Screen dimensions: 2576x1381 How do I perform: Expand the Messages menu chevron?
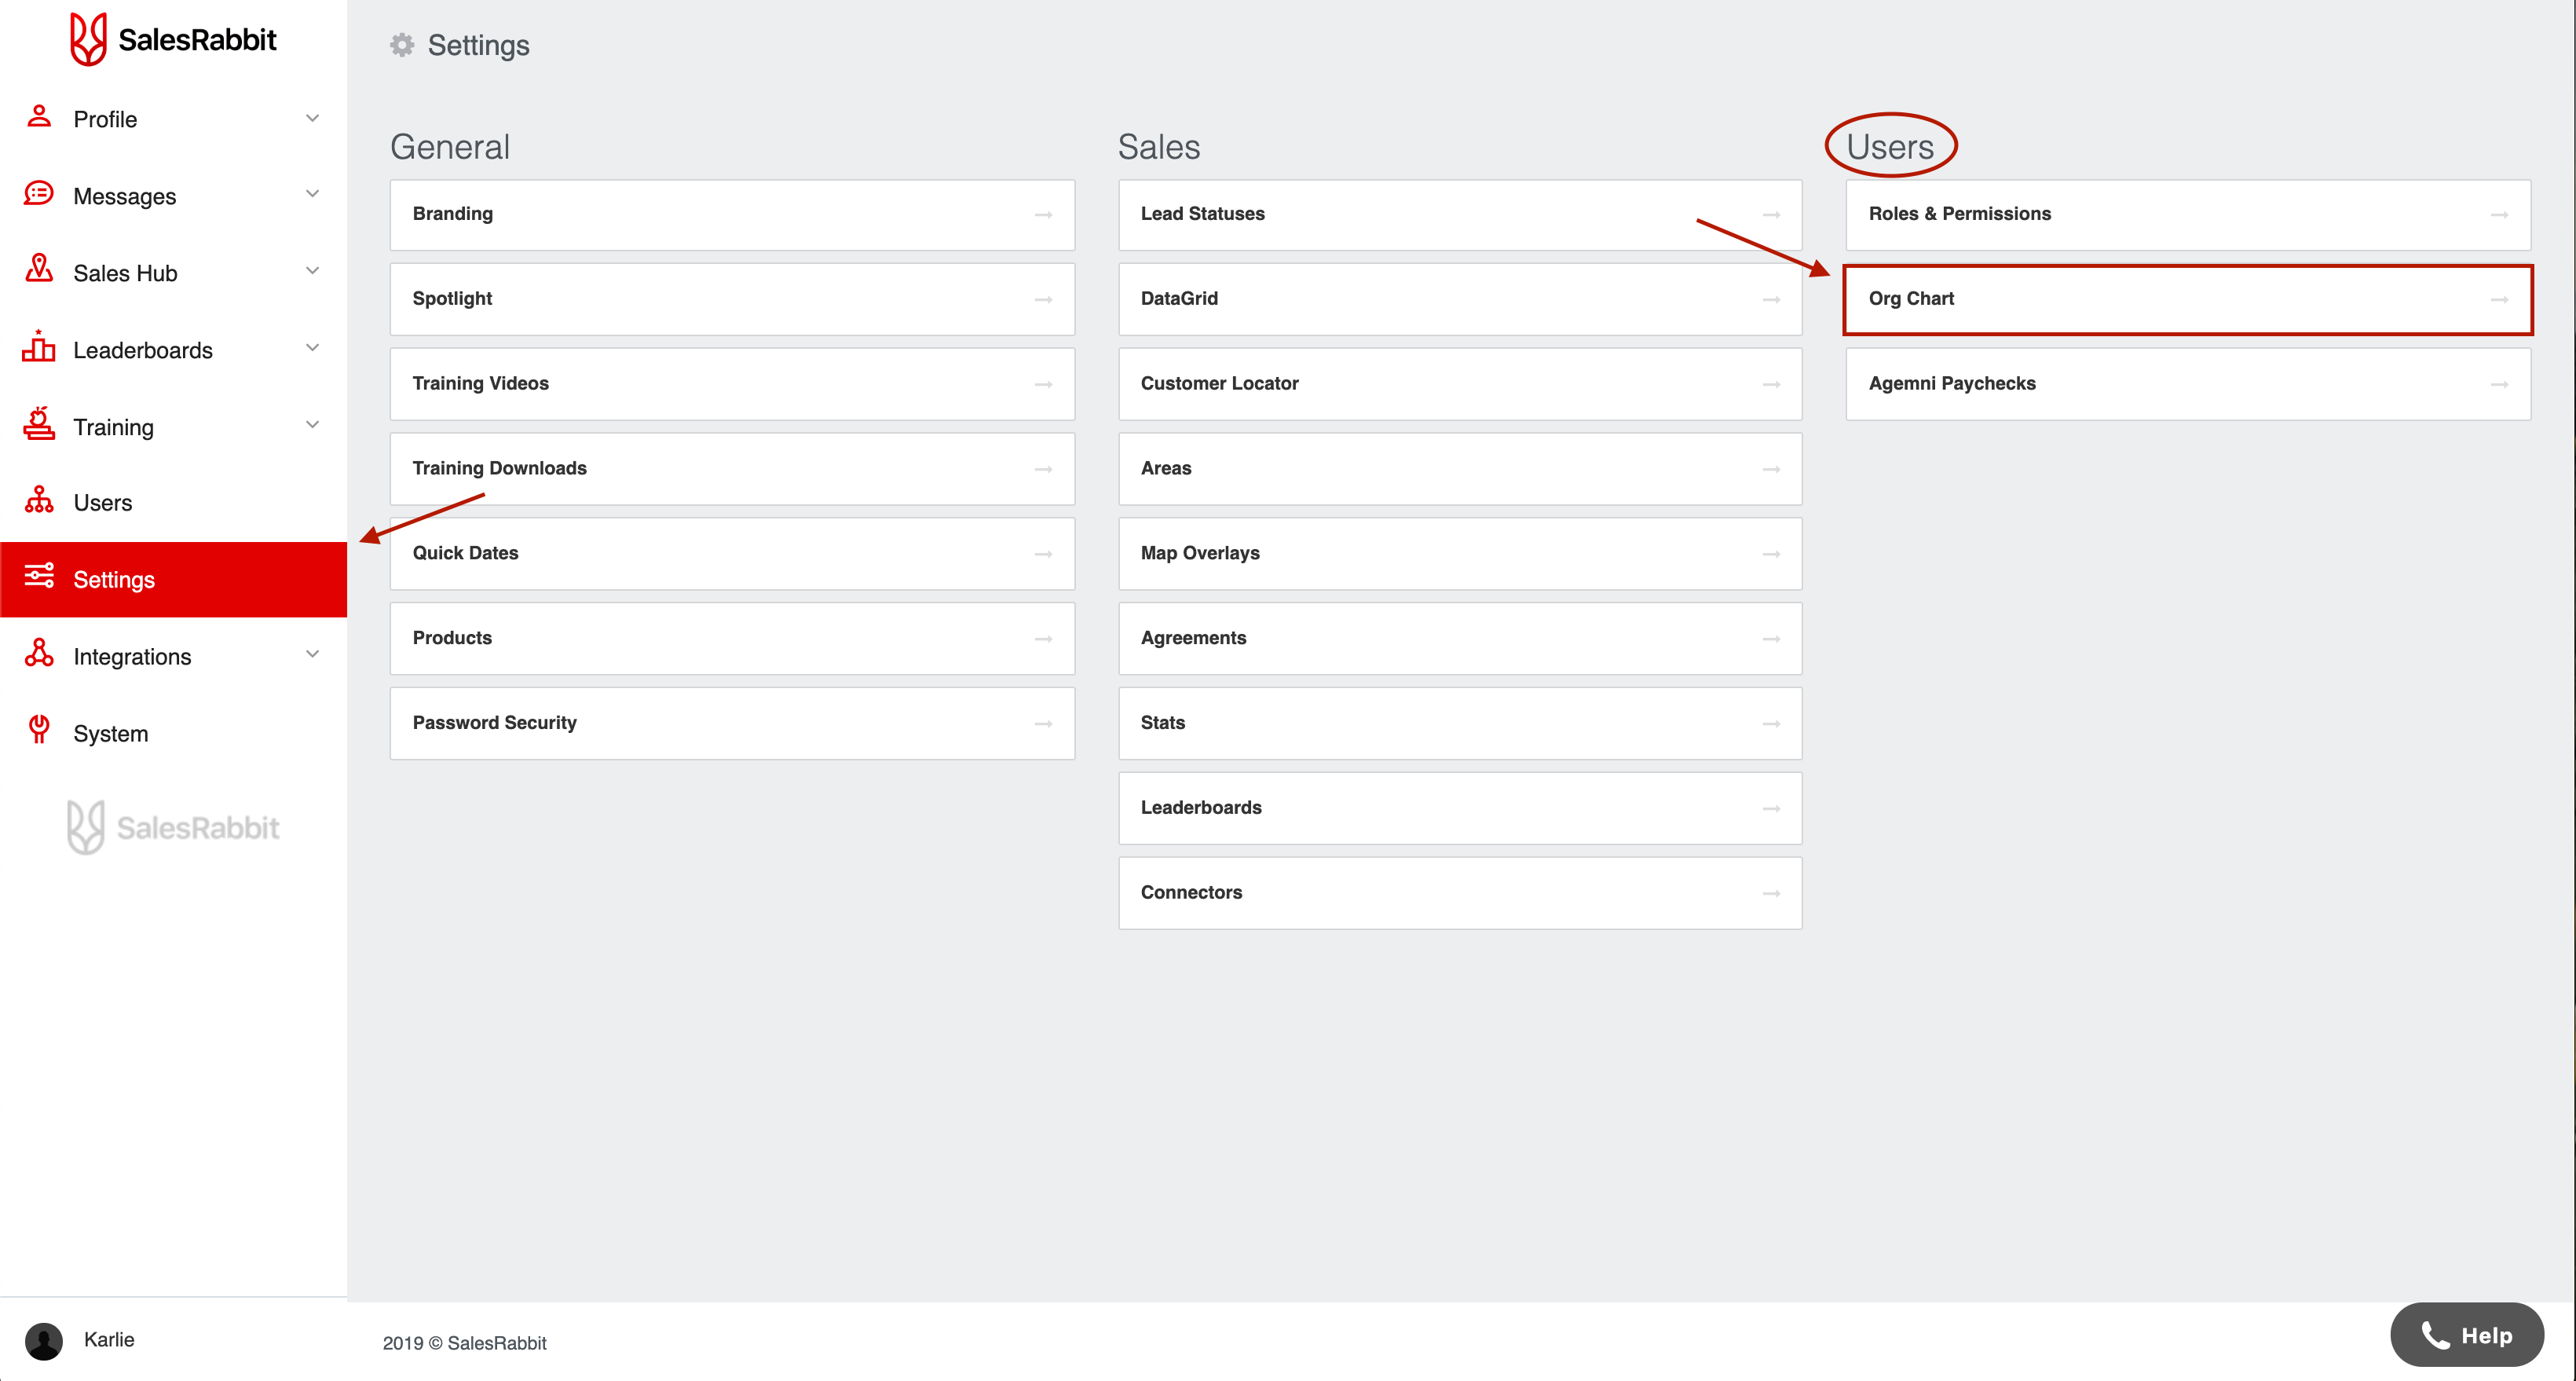tap(312, 194)
